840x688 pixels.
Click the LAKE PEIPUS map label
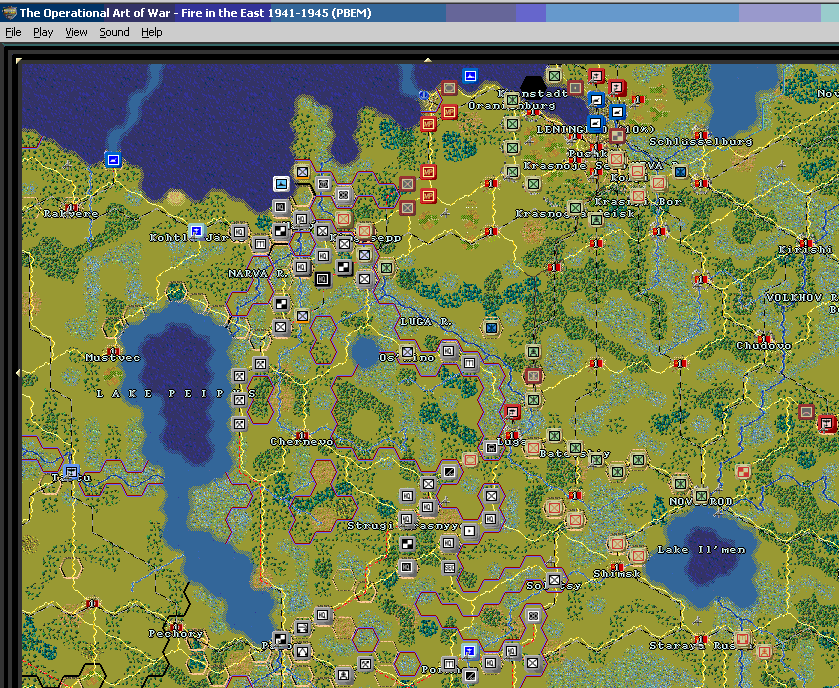click(x=176, y=394)
